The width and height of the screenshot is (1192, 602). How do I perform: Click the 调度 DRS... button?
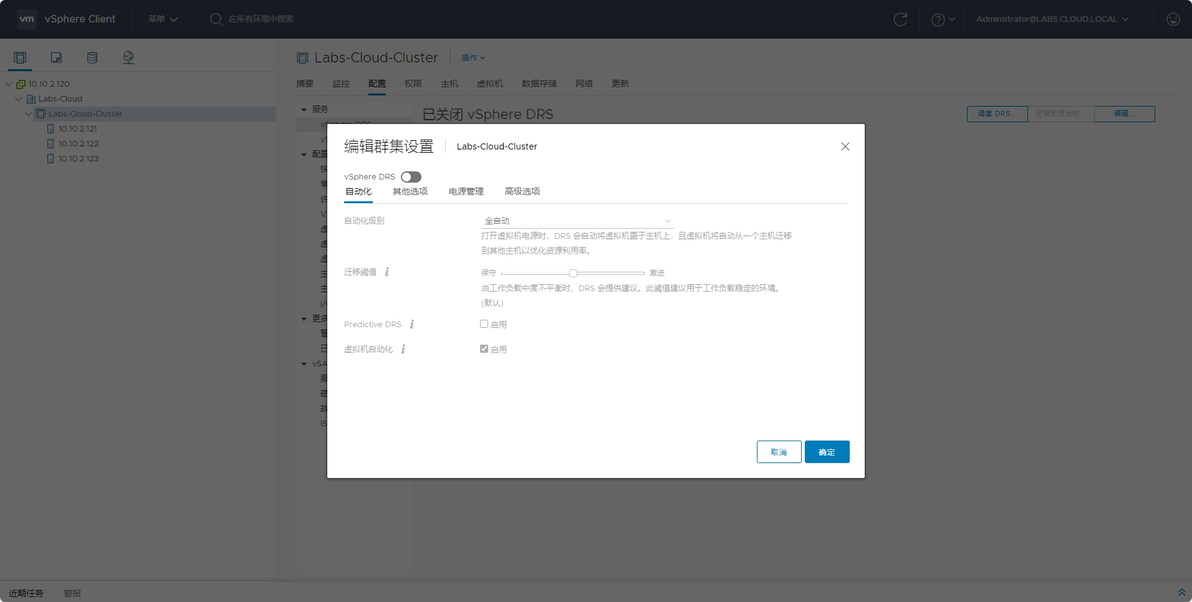997,114
